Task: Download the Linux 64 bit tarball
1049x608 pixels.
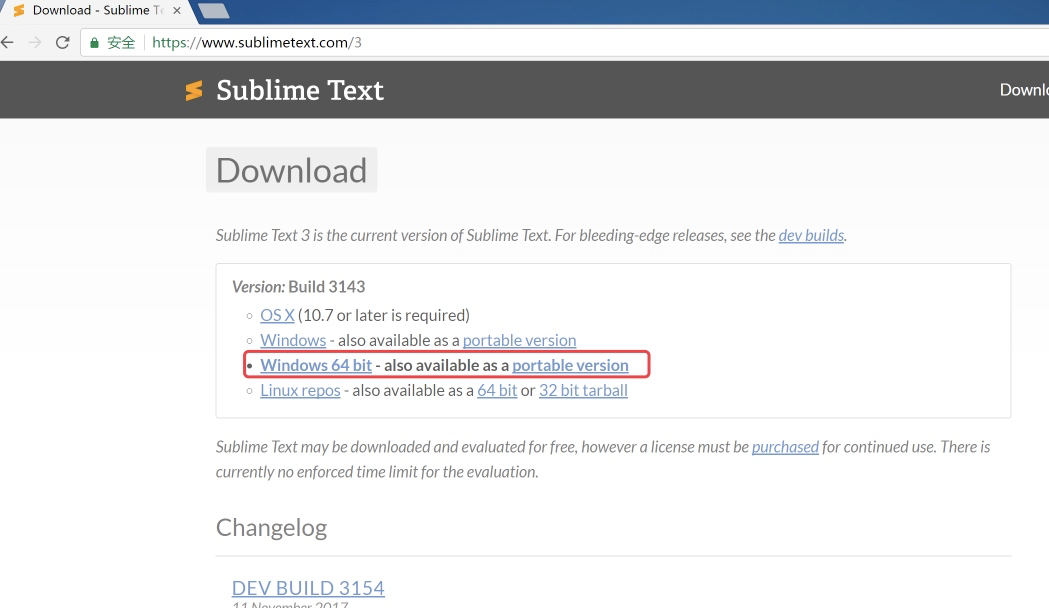Action: (497, 391)
